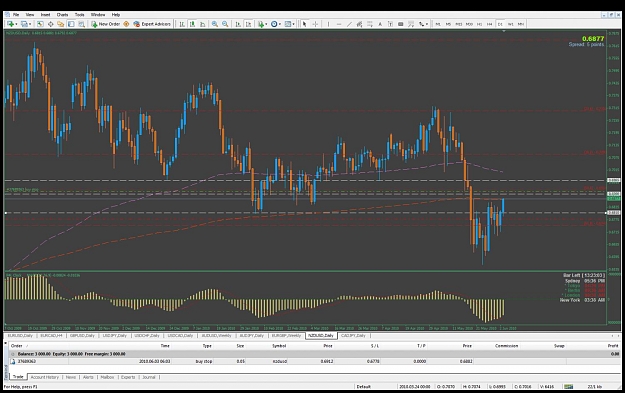This screenshot has width=625, height=393.
Task: Click the Default profile in status bar
Action: pos(364,387)
